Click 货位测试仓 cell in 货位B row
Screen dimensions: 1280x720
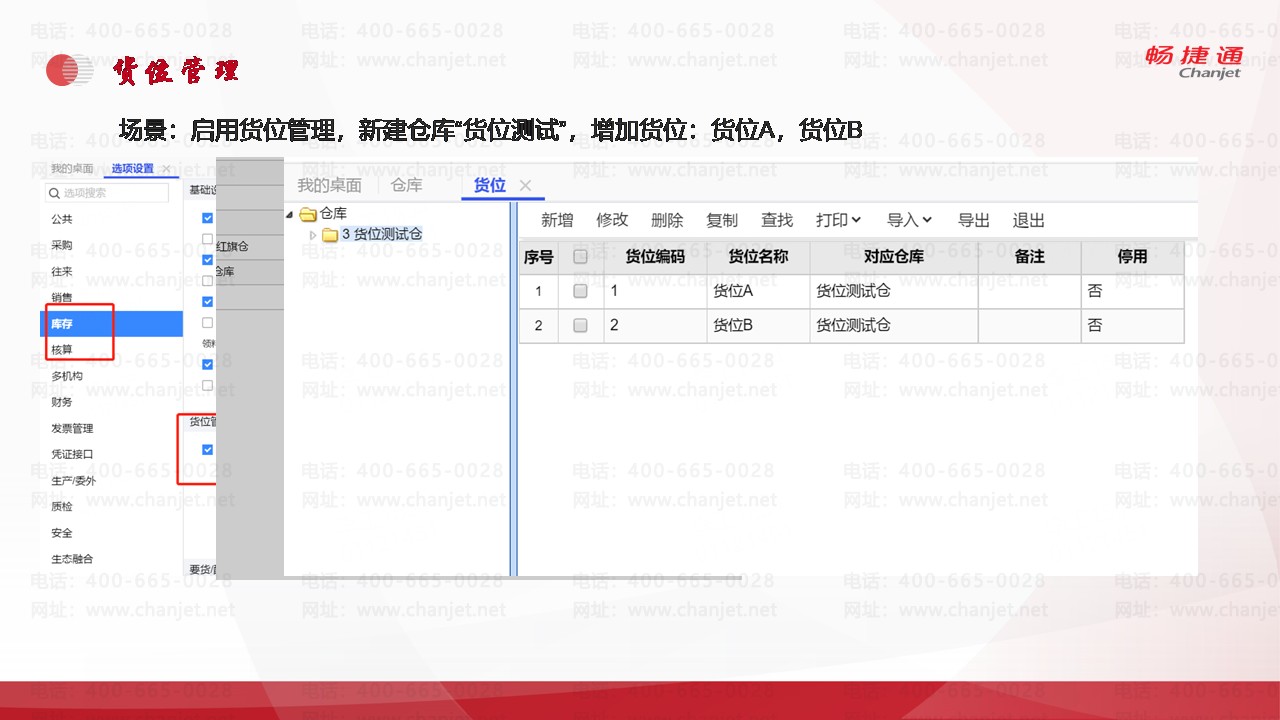point(894,325)
